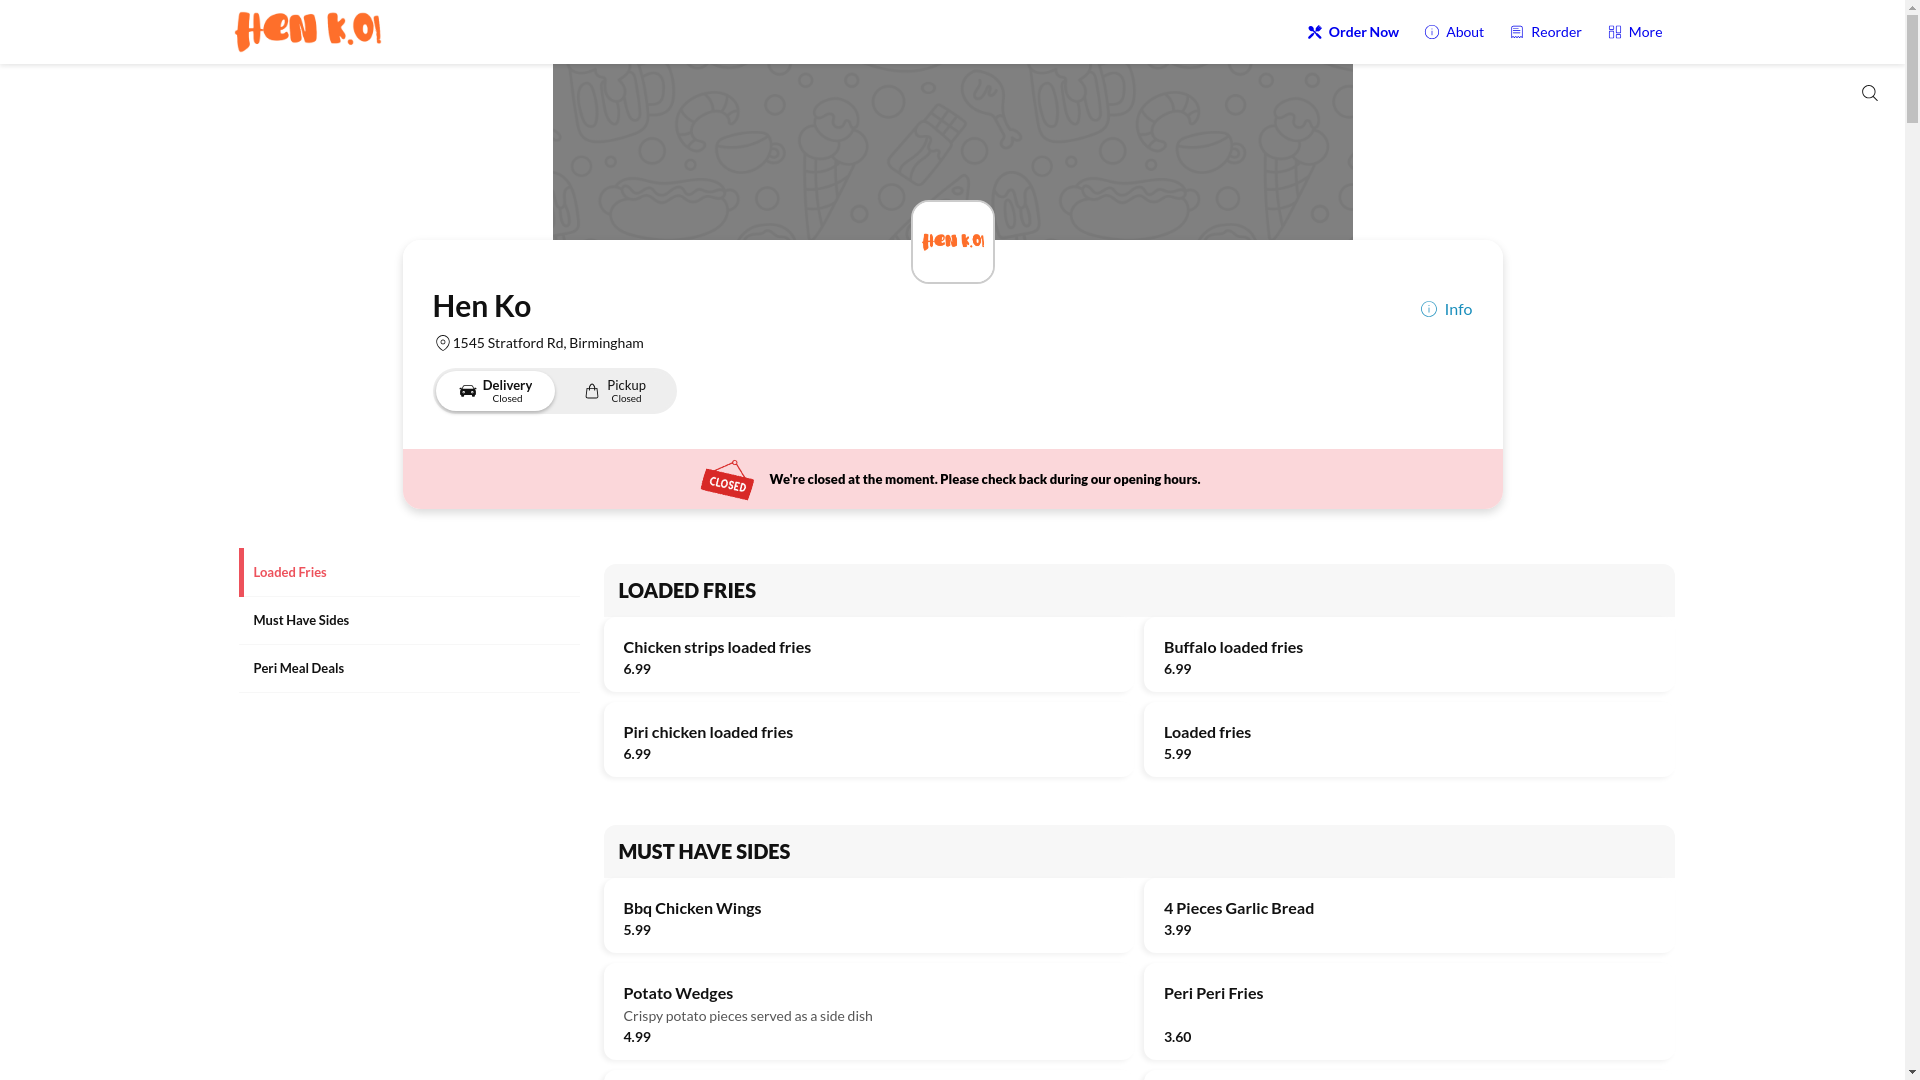Click the LOADED FRIES section header

tap(1139, 590)
